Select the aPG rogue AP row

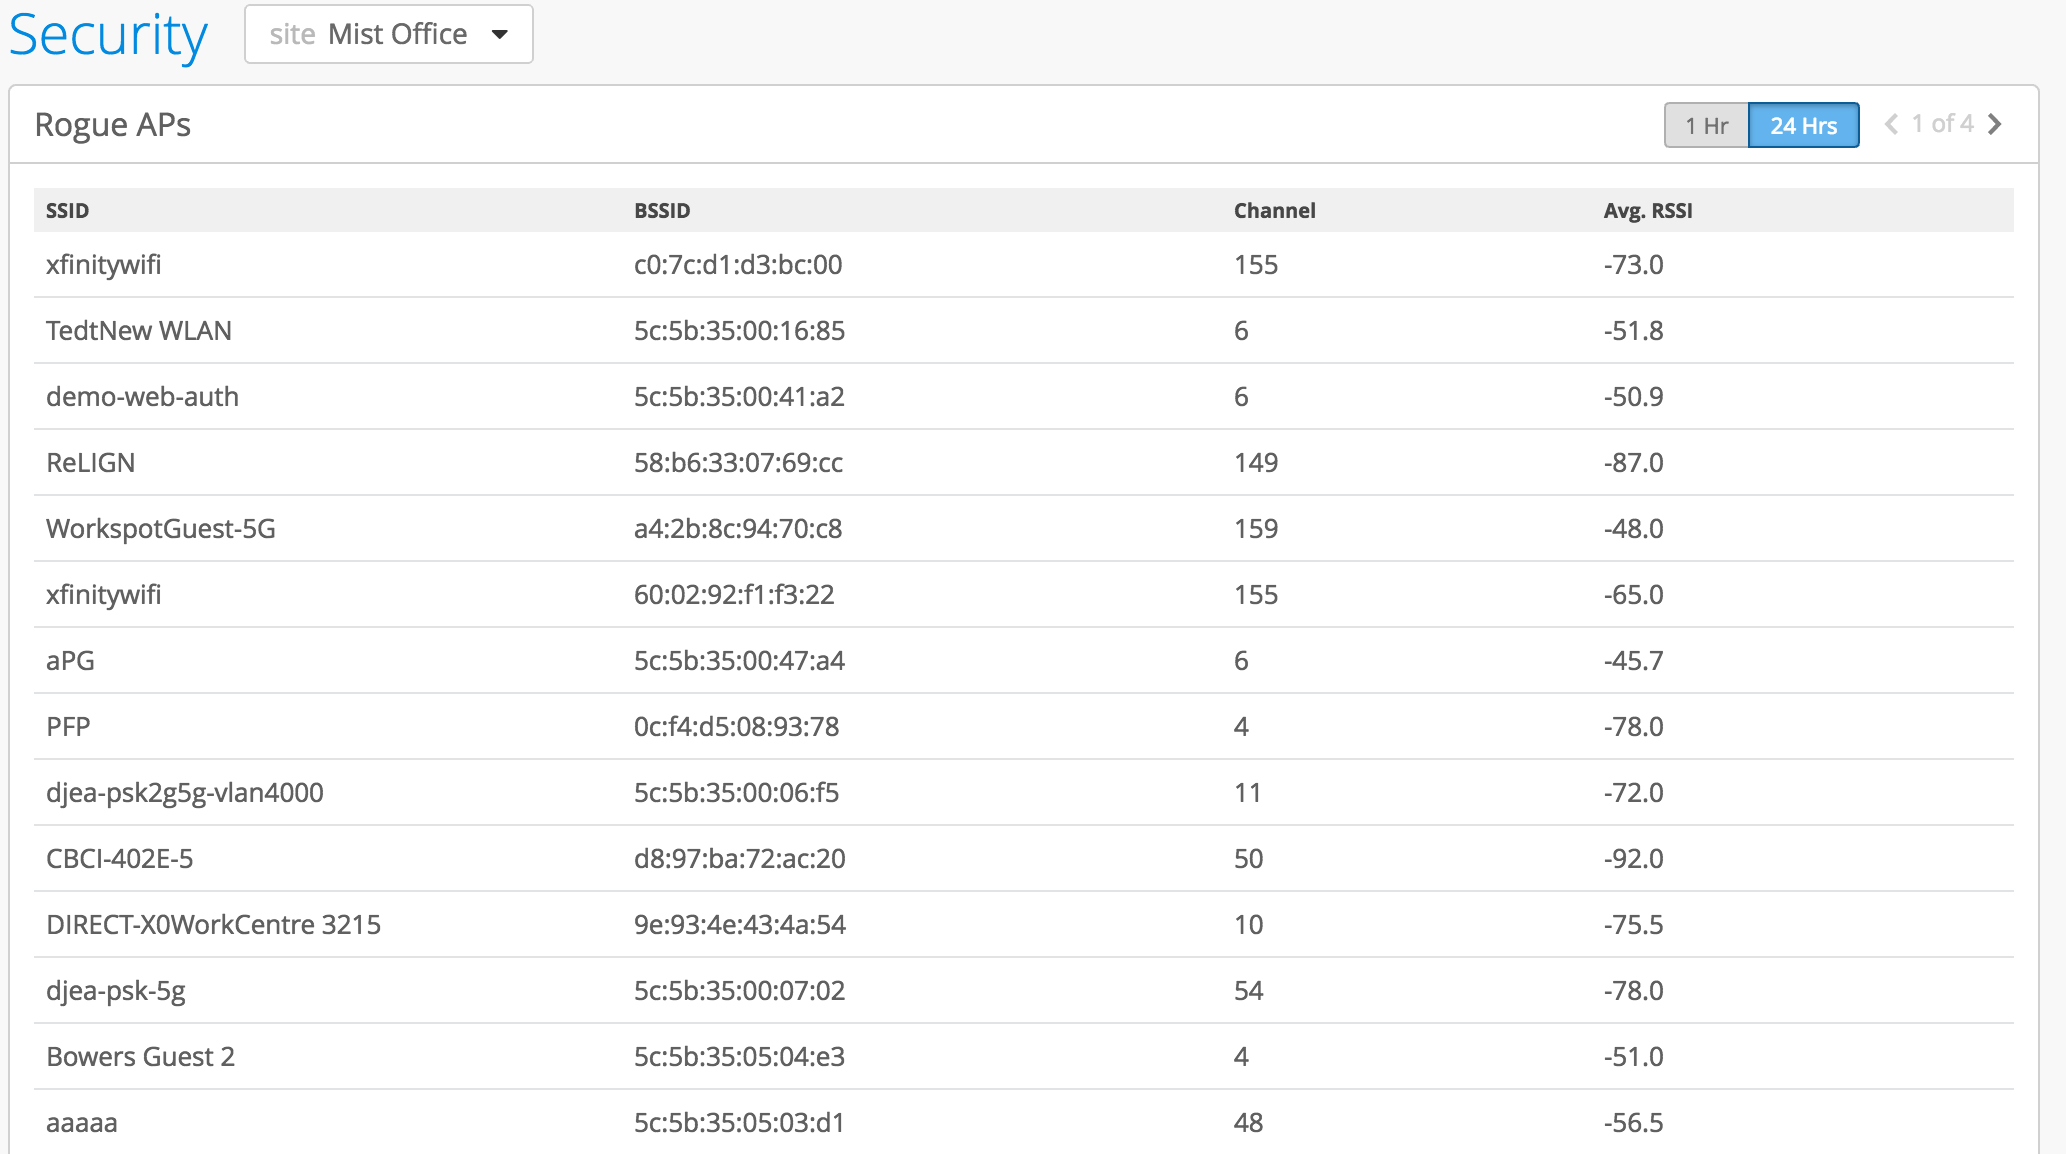point(70,660)
